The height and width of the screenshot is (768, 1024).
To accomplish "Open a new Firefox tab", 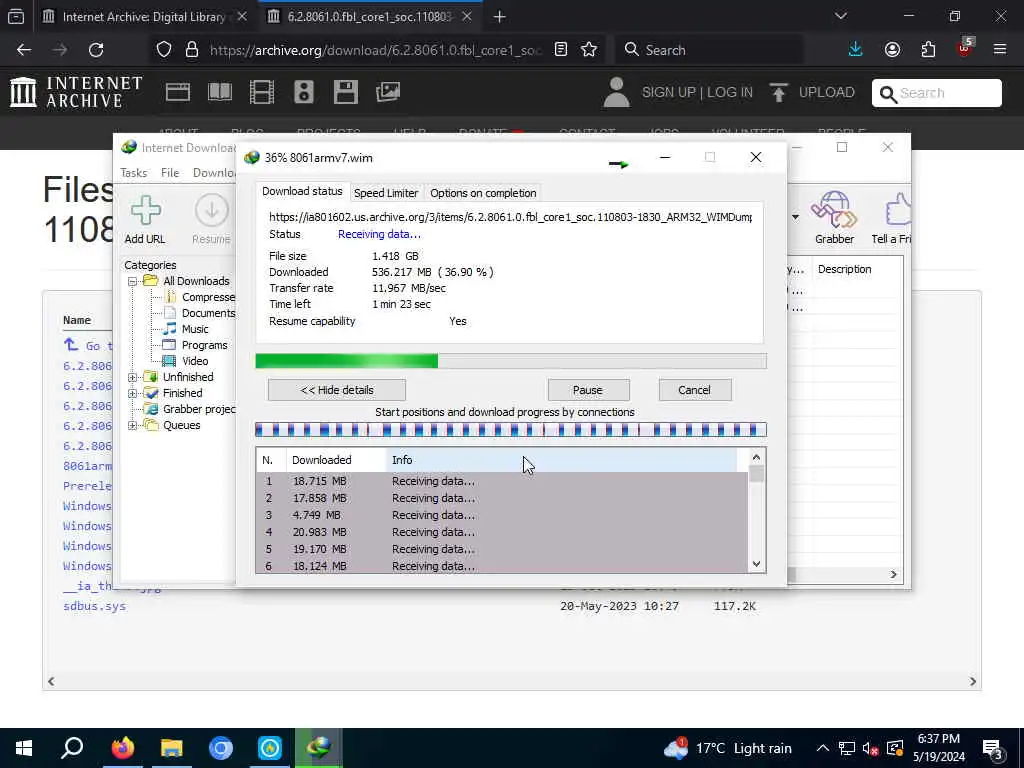I will 500,17.
